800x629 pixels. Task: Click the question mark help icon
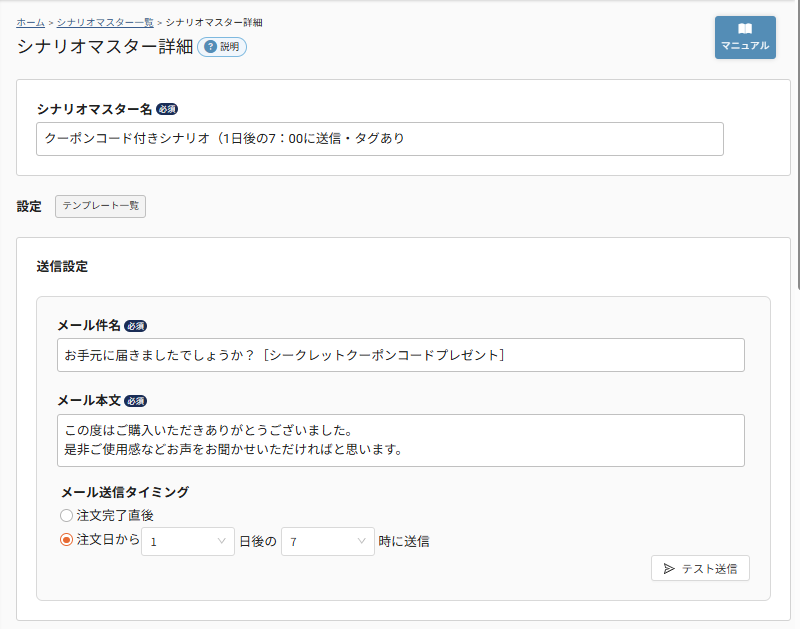click(210, 47)
